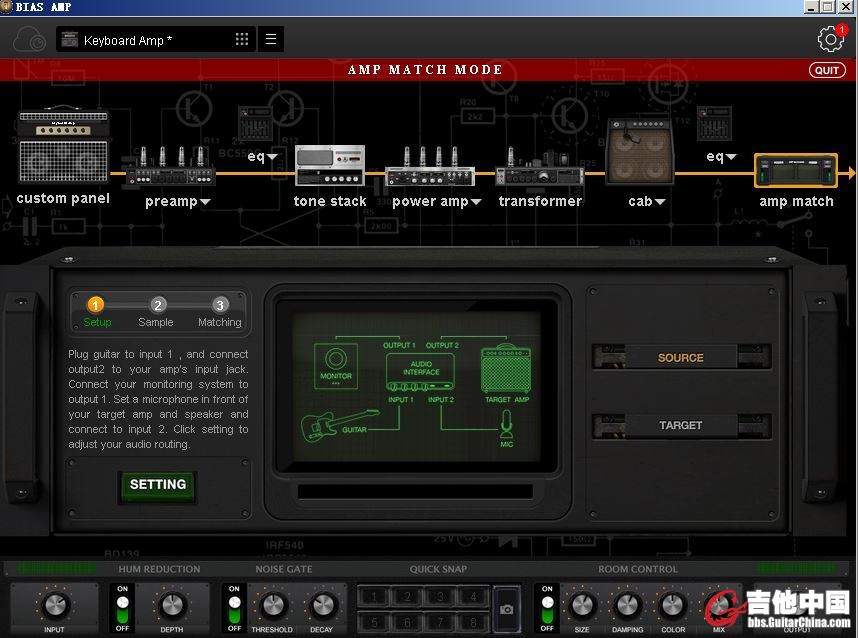Select the transformer module image

pos(540,166)
